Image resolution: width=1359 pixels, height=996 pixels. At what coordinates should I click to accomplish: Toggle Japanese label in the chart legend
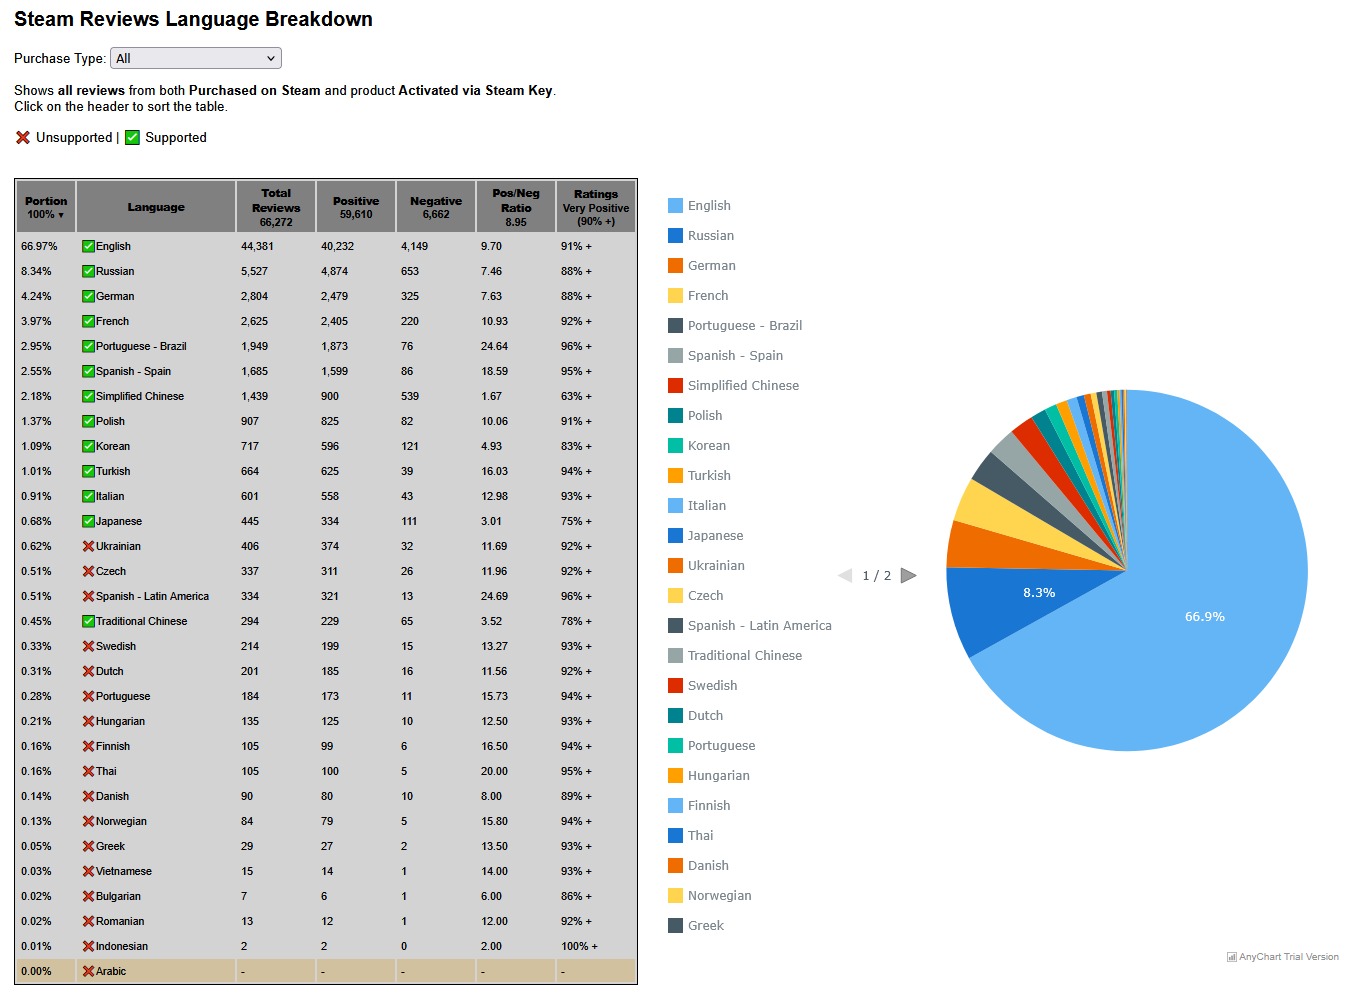[715, 535]
